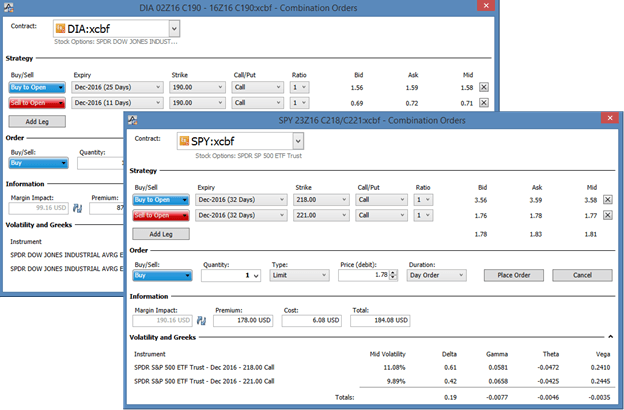The width and height of the screenshot is (624, 410).
Task: Click the orange SPY contract instrument icon
Action: coord(186,142)
